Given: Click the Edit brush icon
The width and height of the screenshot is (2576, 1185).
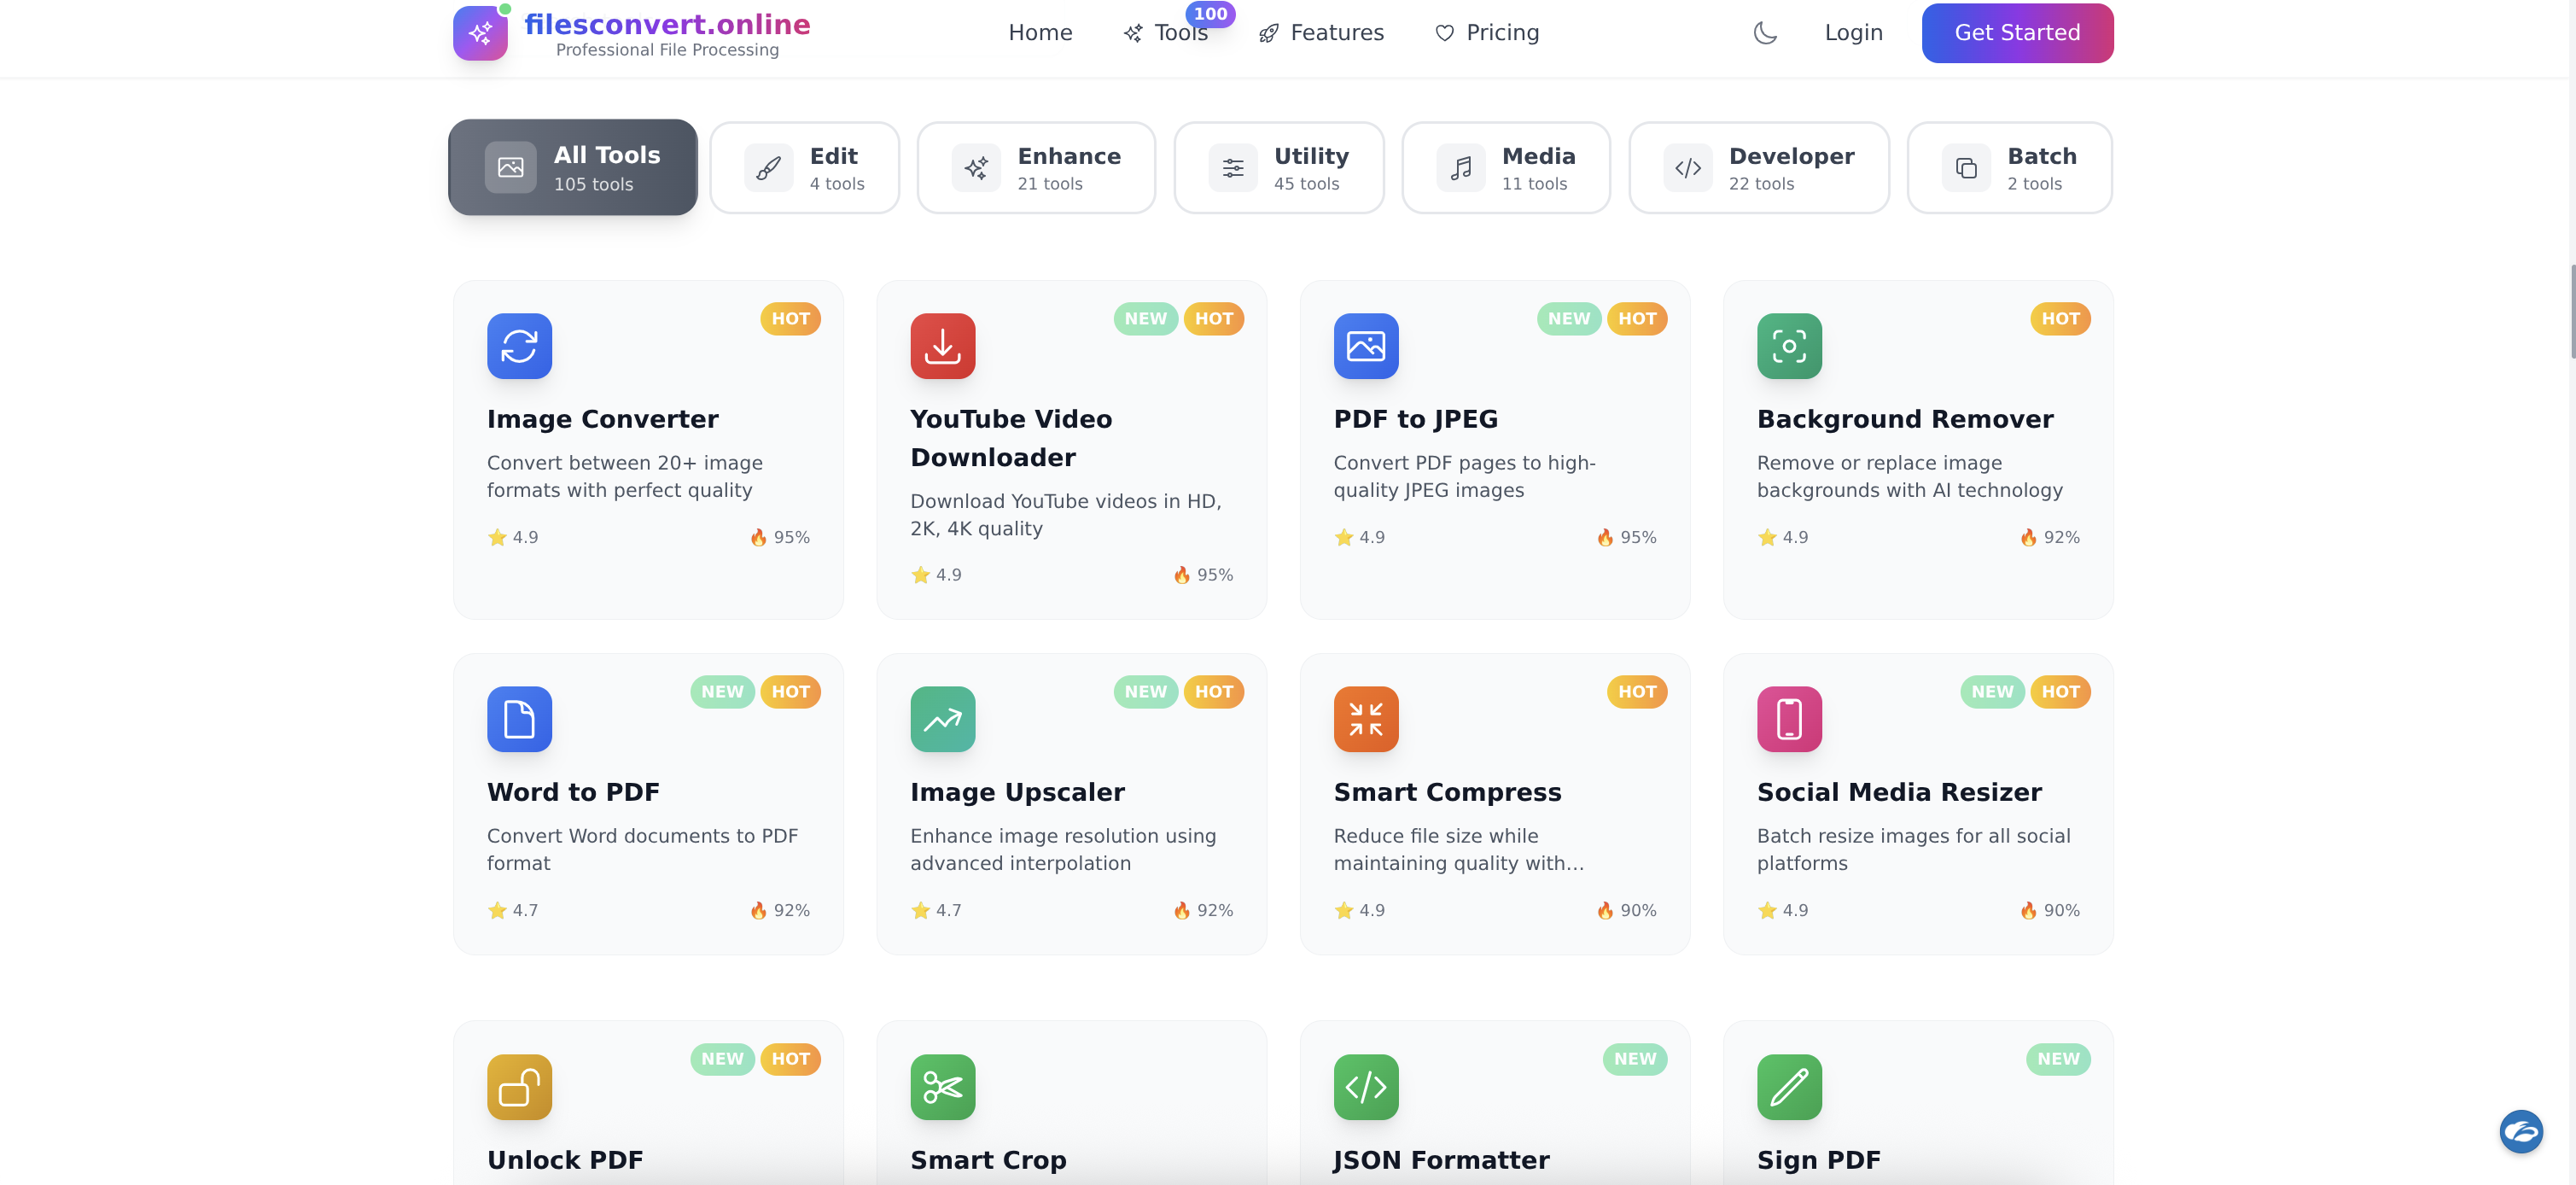Looking at the screenshot, I should [x=768, y=168].
